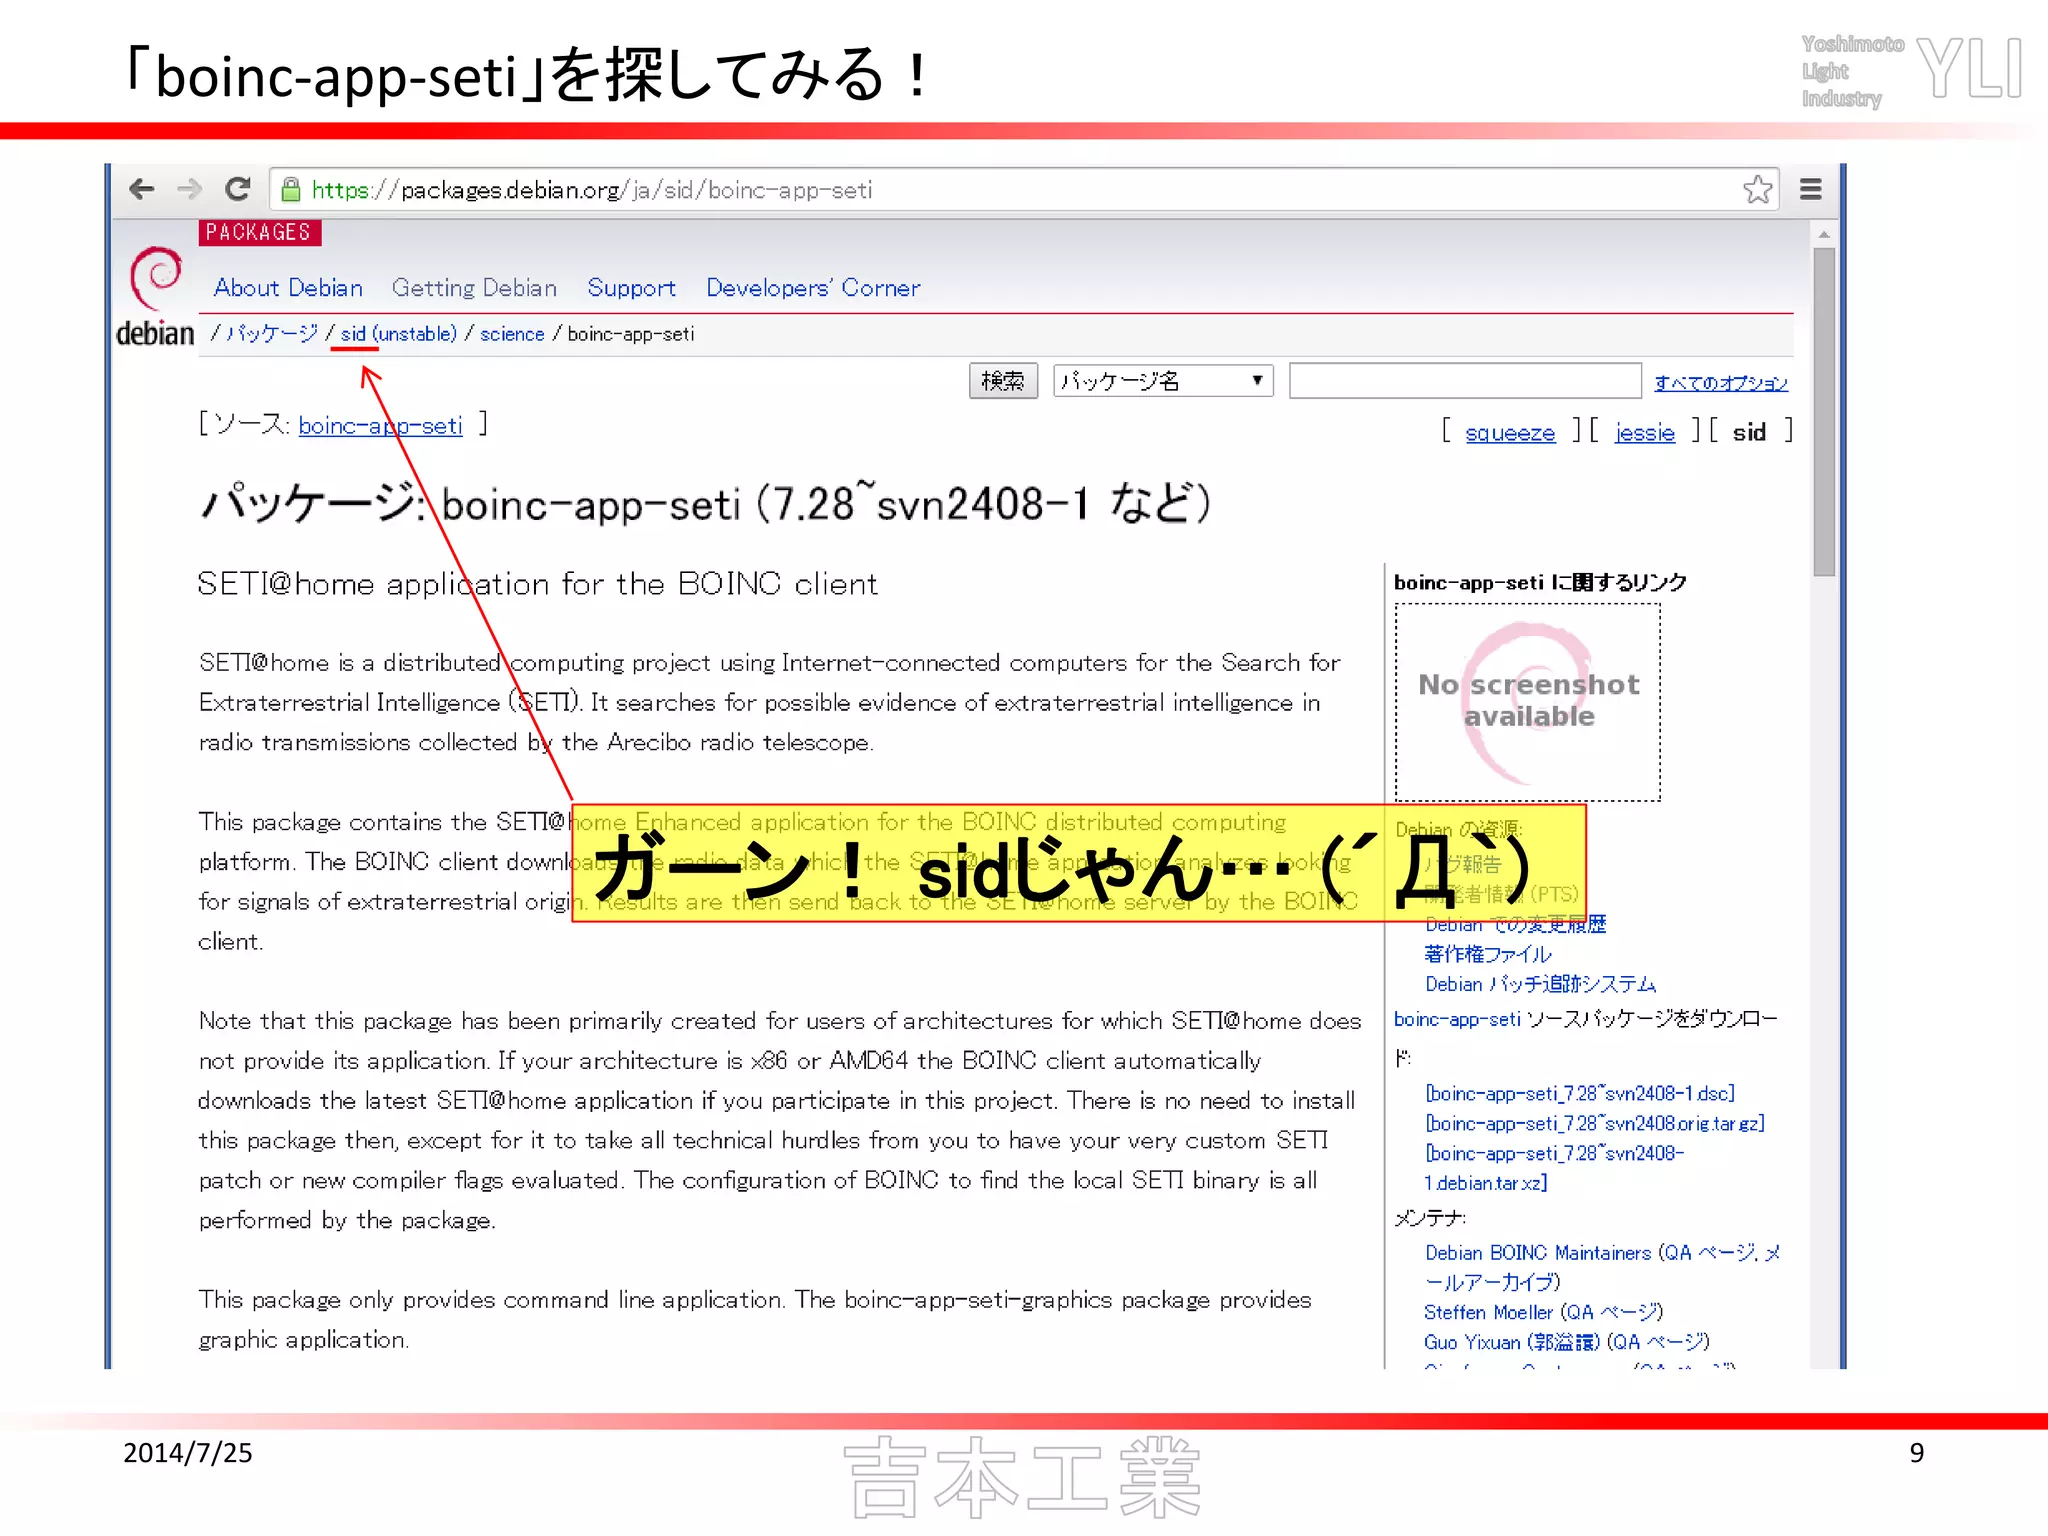Click the 'メンテナ:' label

[1430, 1218]
